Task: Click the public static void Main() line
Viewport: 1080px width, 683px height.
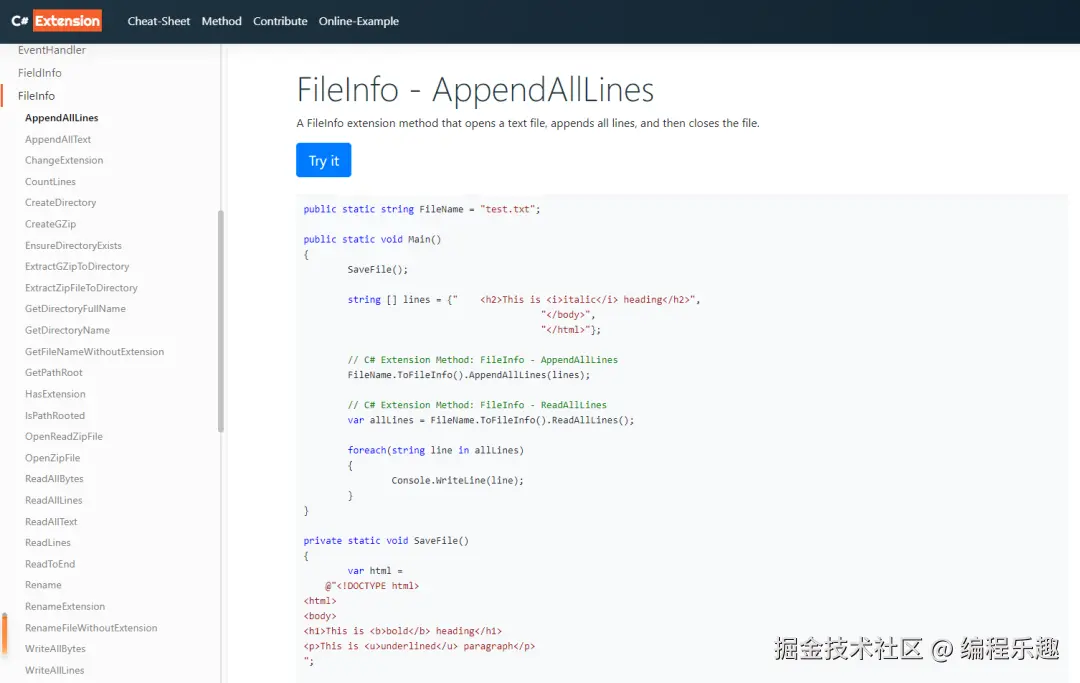Action: point(372,239)
